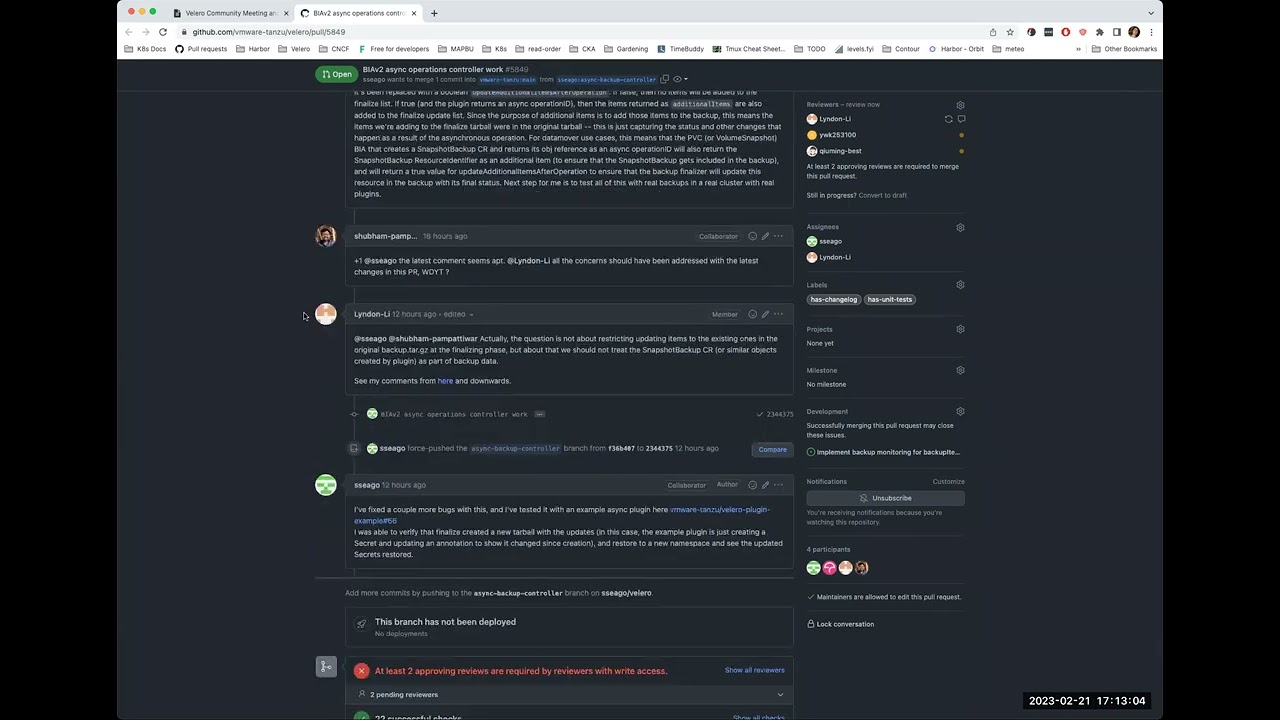Reload the page with browser refresh
The width and height of the screenshot is (1280, 720).
click(x=163, y=32)
